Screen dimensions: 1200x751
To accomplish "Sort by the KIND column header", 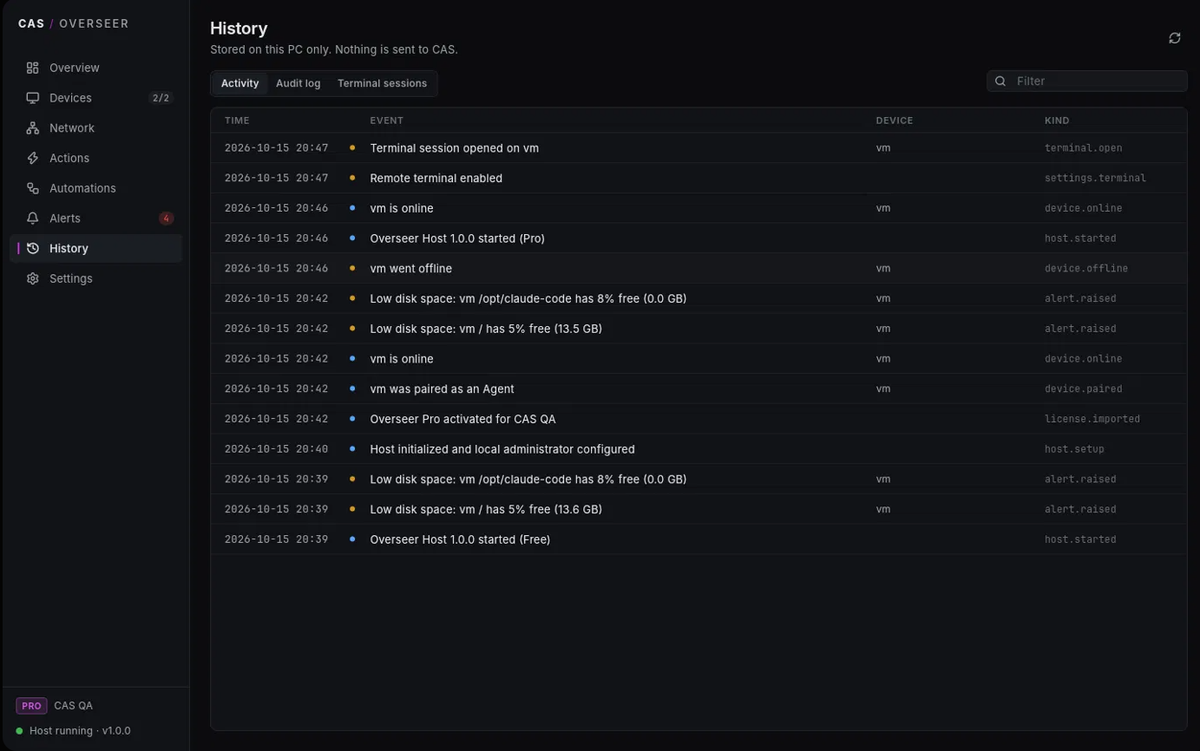I will (1057, 121).
